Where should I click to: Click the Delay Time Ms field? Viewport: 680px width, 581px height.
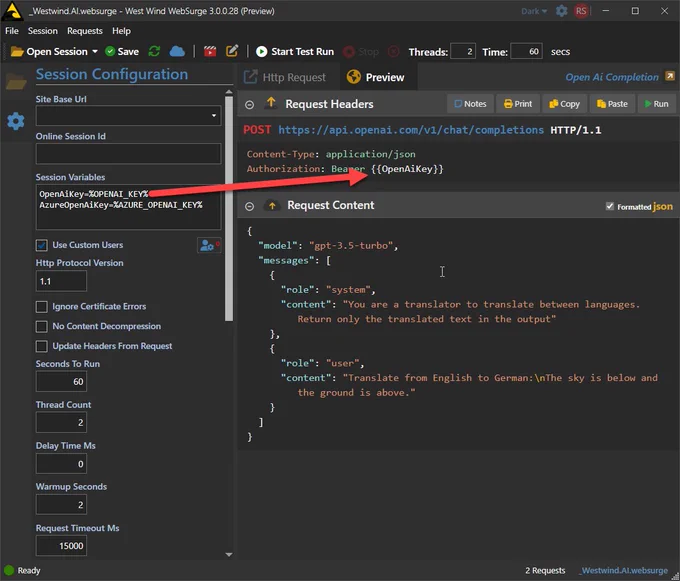(61, 464)
